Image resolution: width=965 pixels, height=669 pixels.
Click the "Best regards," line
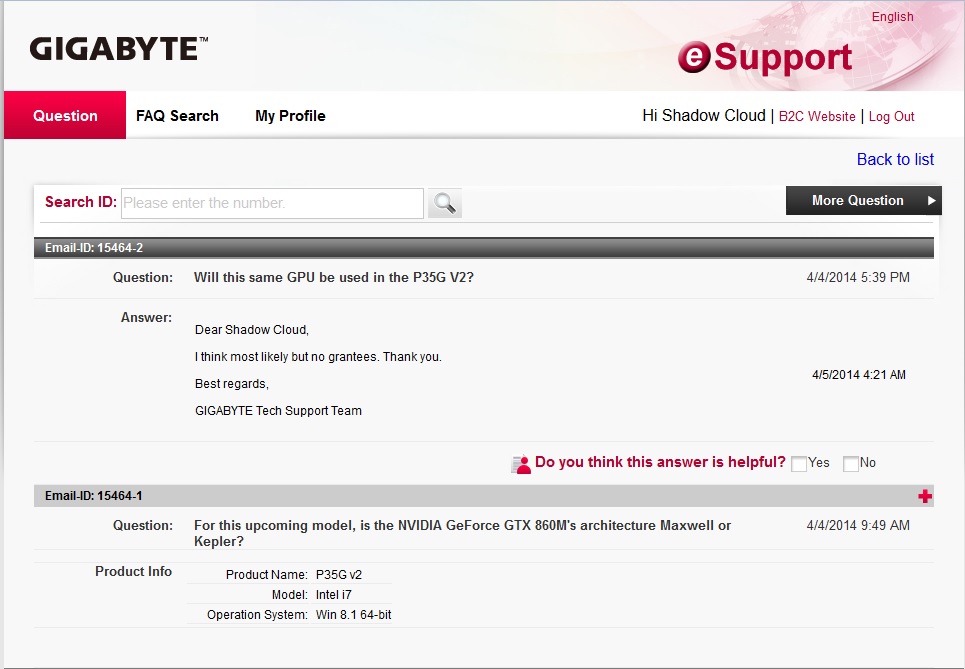pos(232,384)
